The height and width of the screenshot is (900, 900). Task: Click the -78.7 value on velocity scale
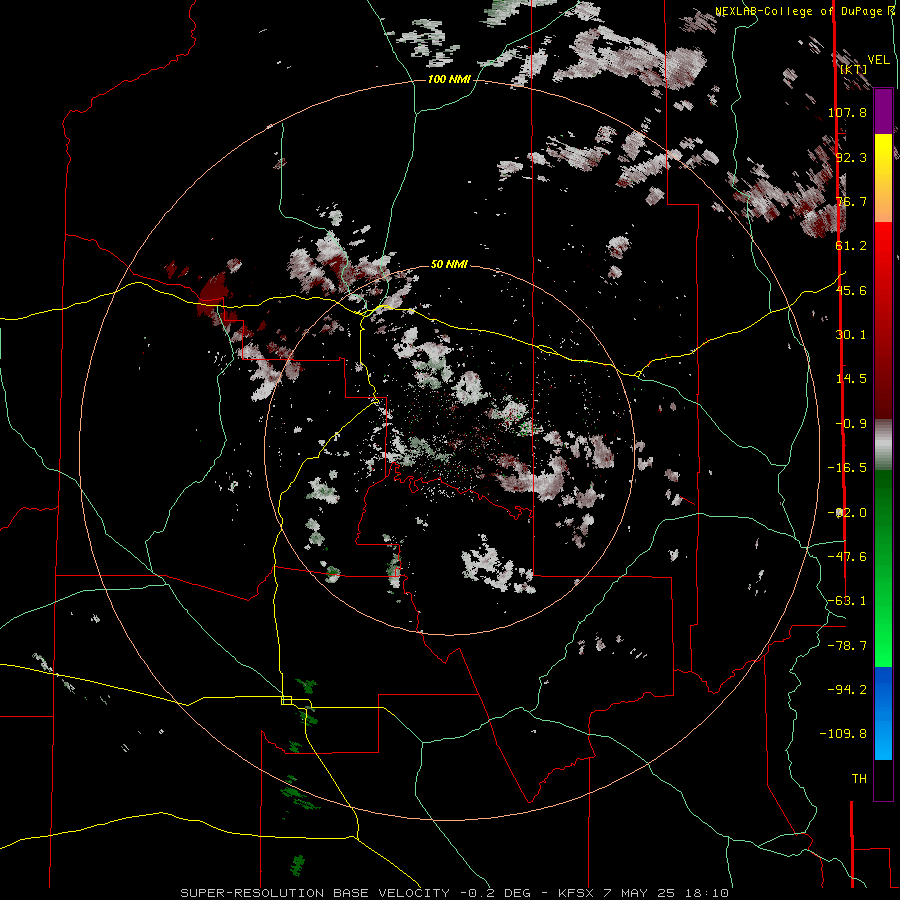(x=847, y=646)
